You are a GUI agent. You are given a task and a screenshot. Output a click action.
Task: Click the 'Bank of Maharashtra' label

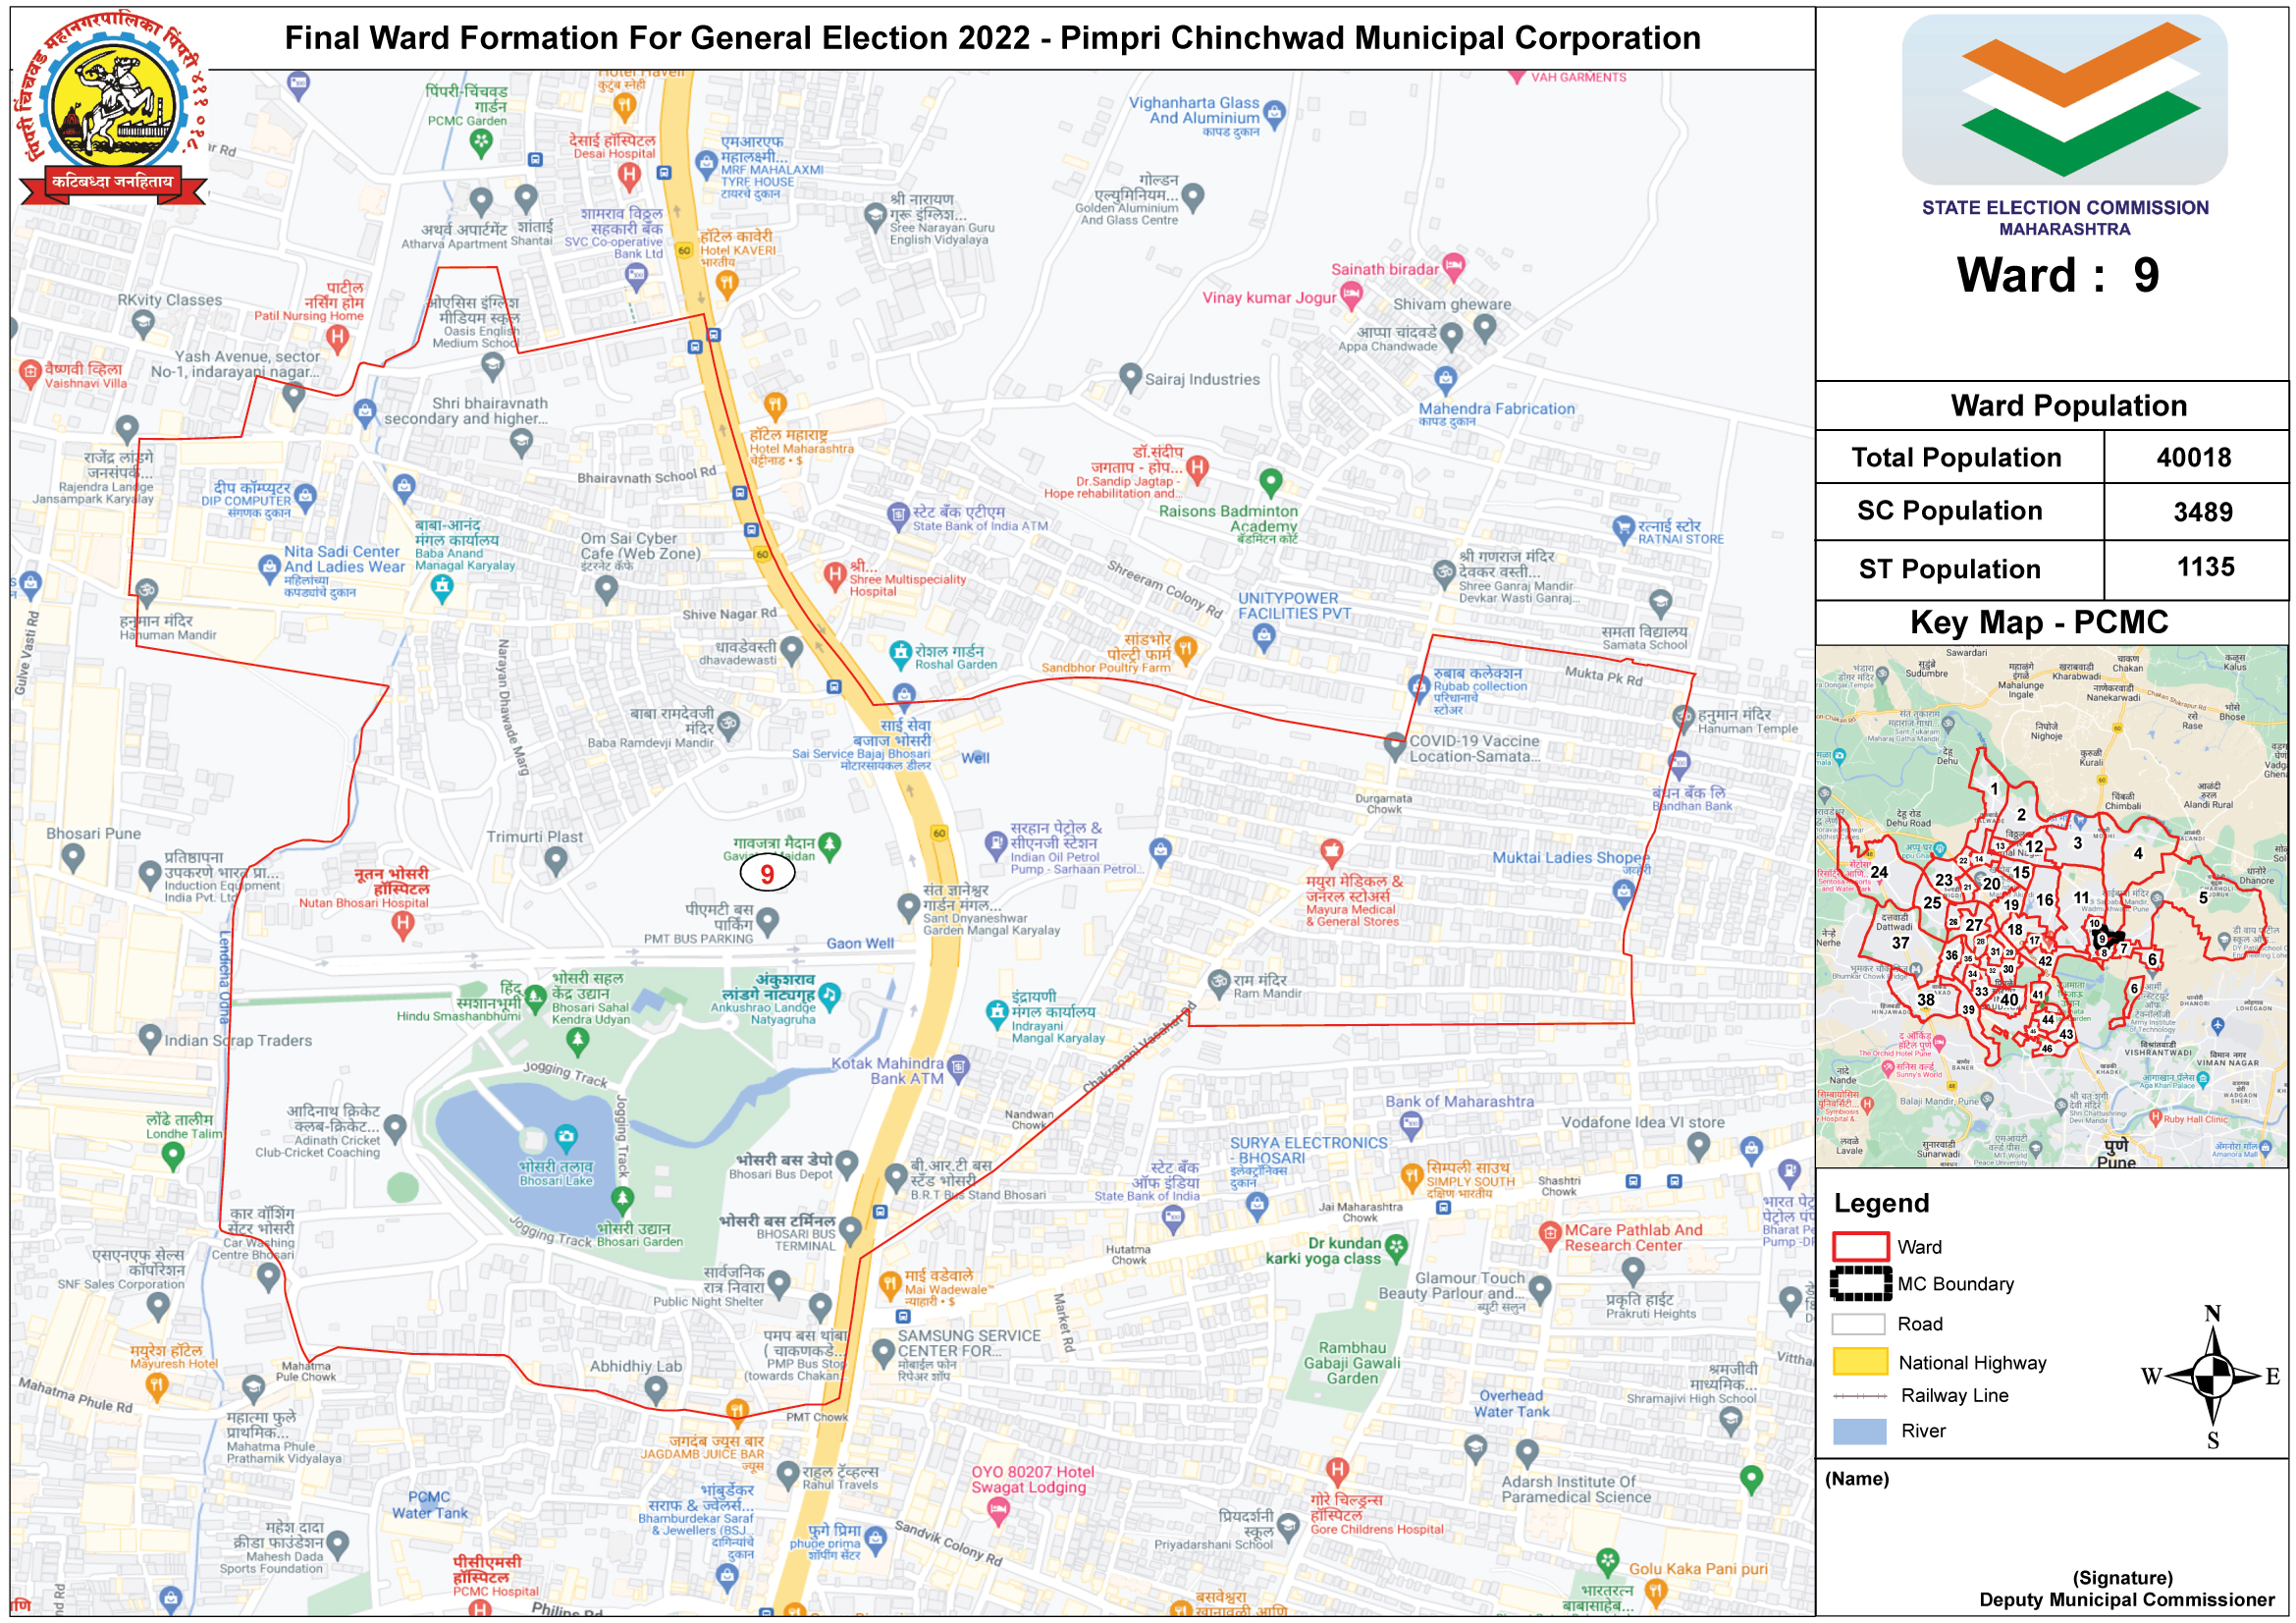point(1460,1103)
